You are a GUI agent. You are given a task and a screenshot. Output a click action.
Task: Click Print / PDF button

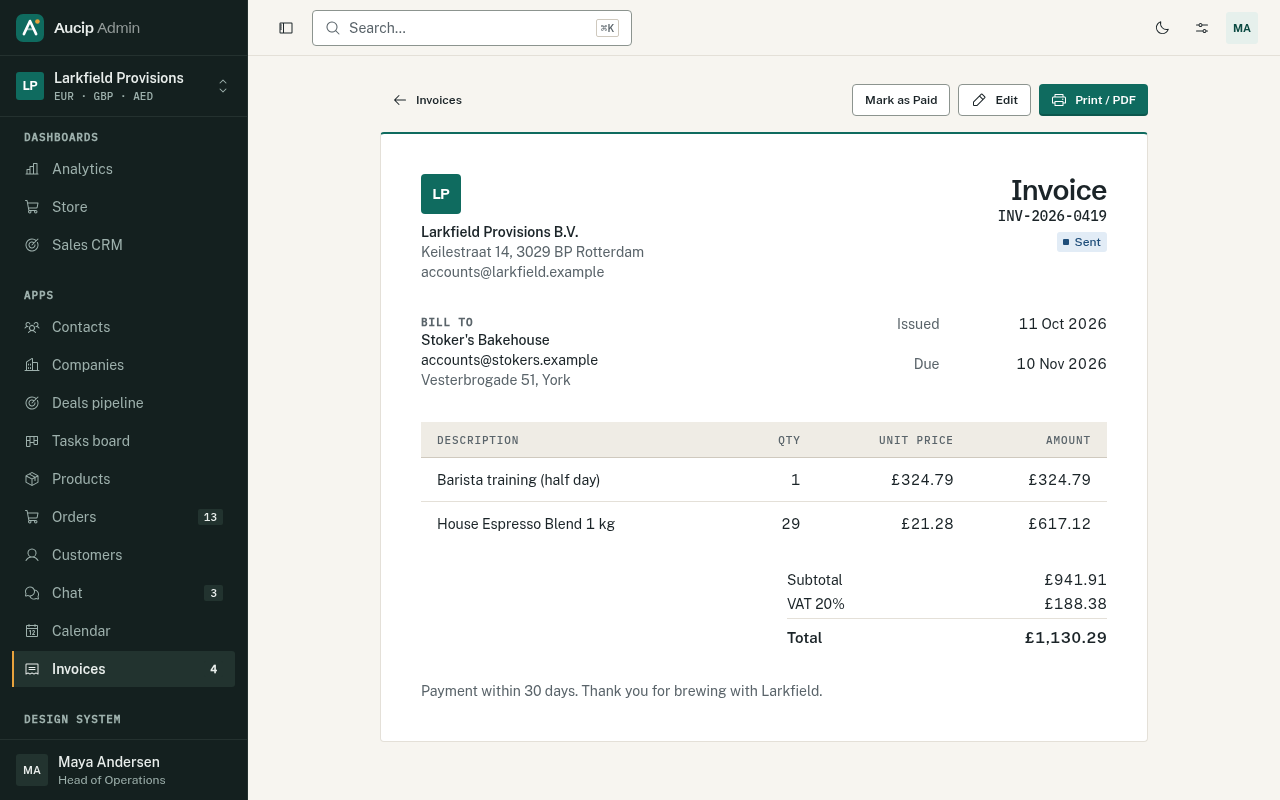pyautogui.click(x=1093, y=100)
